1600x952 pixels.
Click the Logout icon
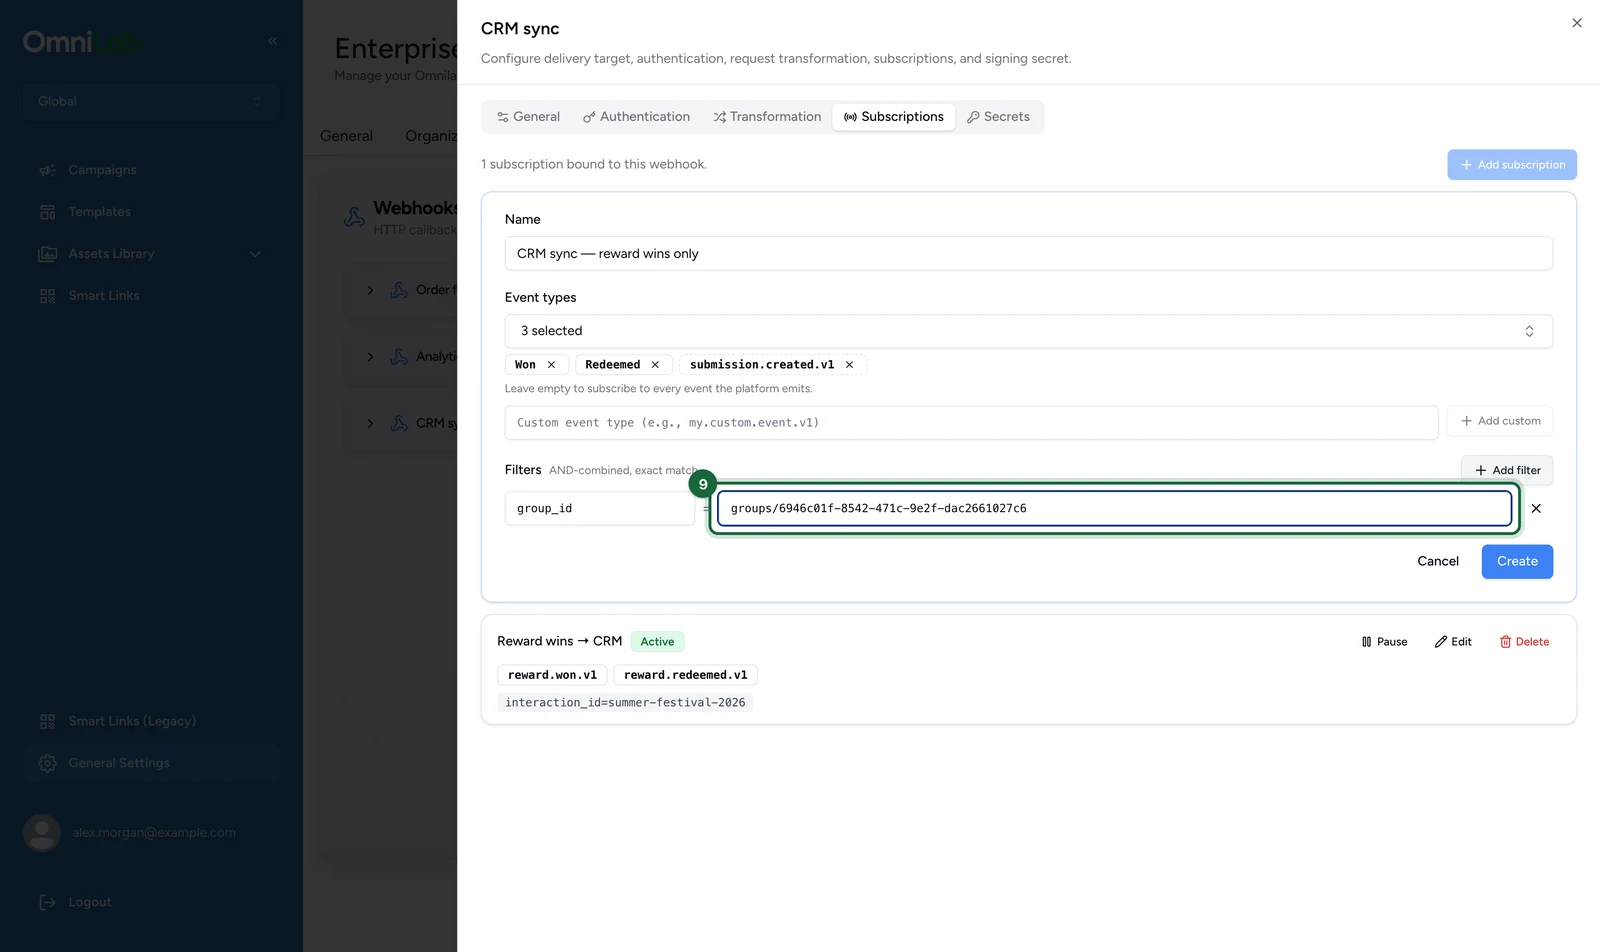click(x=47, y=902)
